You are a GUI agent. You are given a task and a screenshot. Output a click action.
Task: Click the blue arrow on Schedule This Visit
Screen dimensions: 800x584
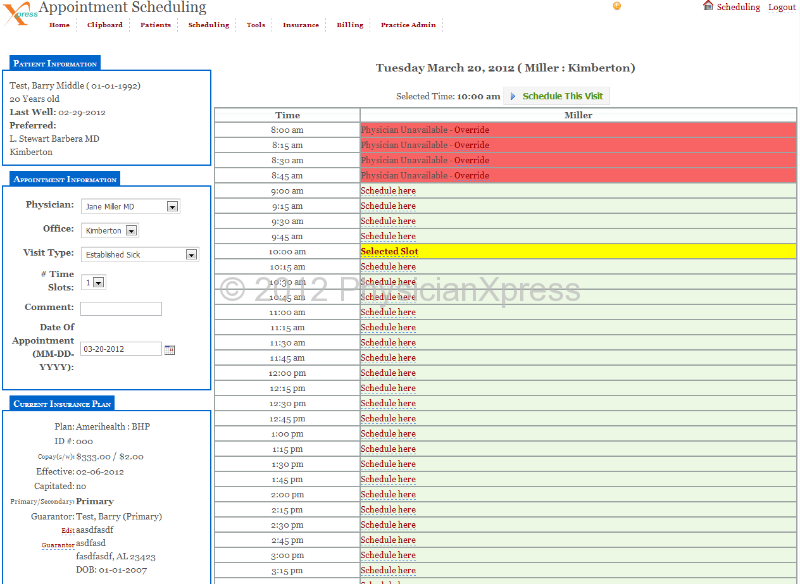[512, 96]
